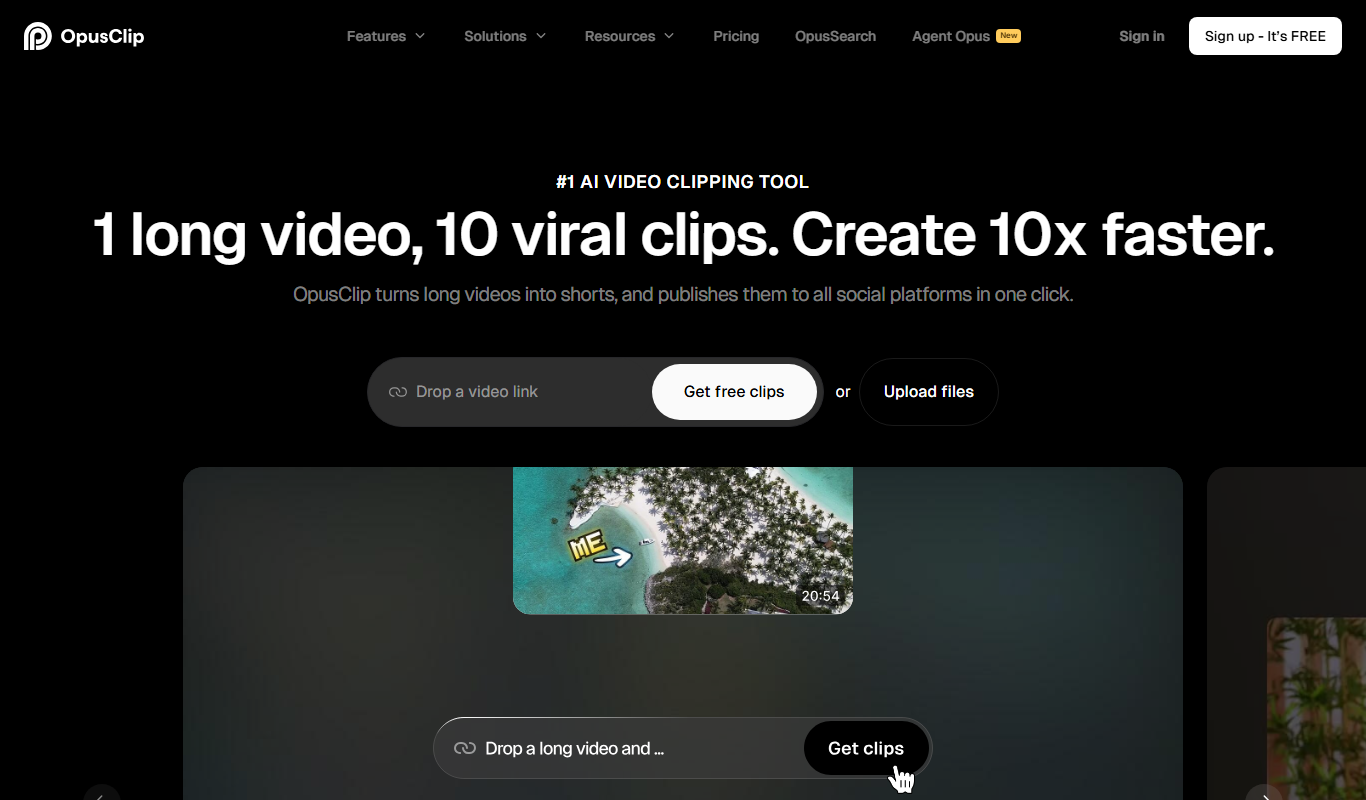Click the headline 1 long video, 10 viral clips
Image resolution: width=1366 pixels, height=800 pixels.
683,236
